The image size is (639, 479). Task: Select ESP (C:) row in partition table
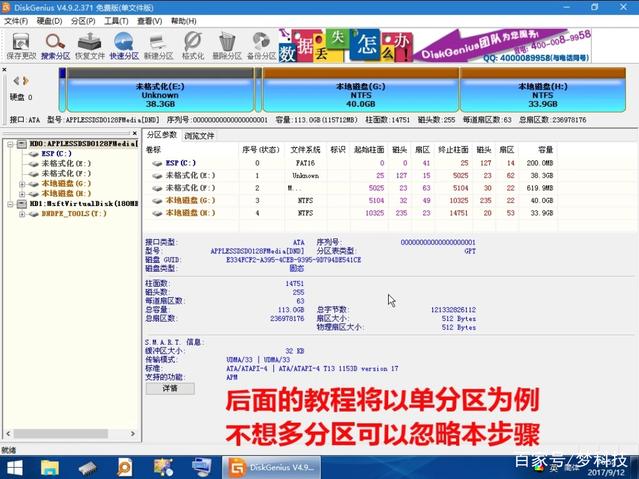350,163
